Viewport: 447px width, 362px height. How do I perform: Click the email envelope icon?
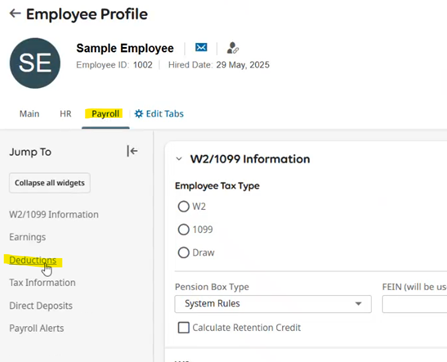click(x=201, y=48)
